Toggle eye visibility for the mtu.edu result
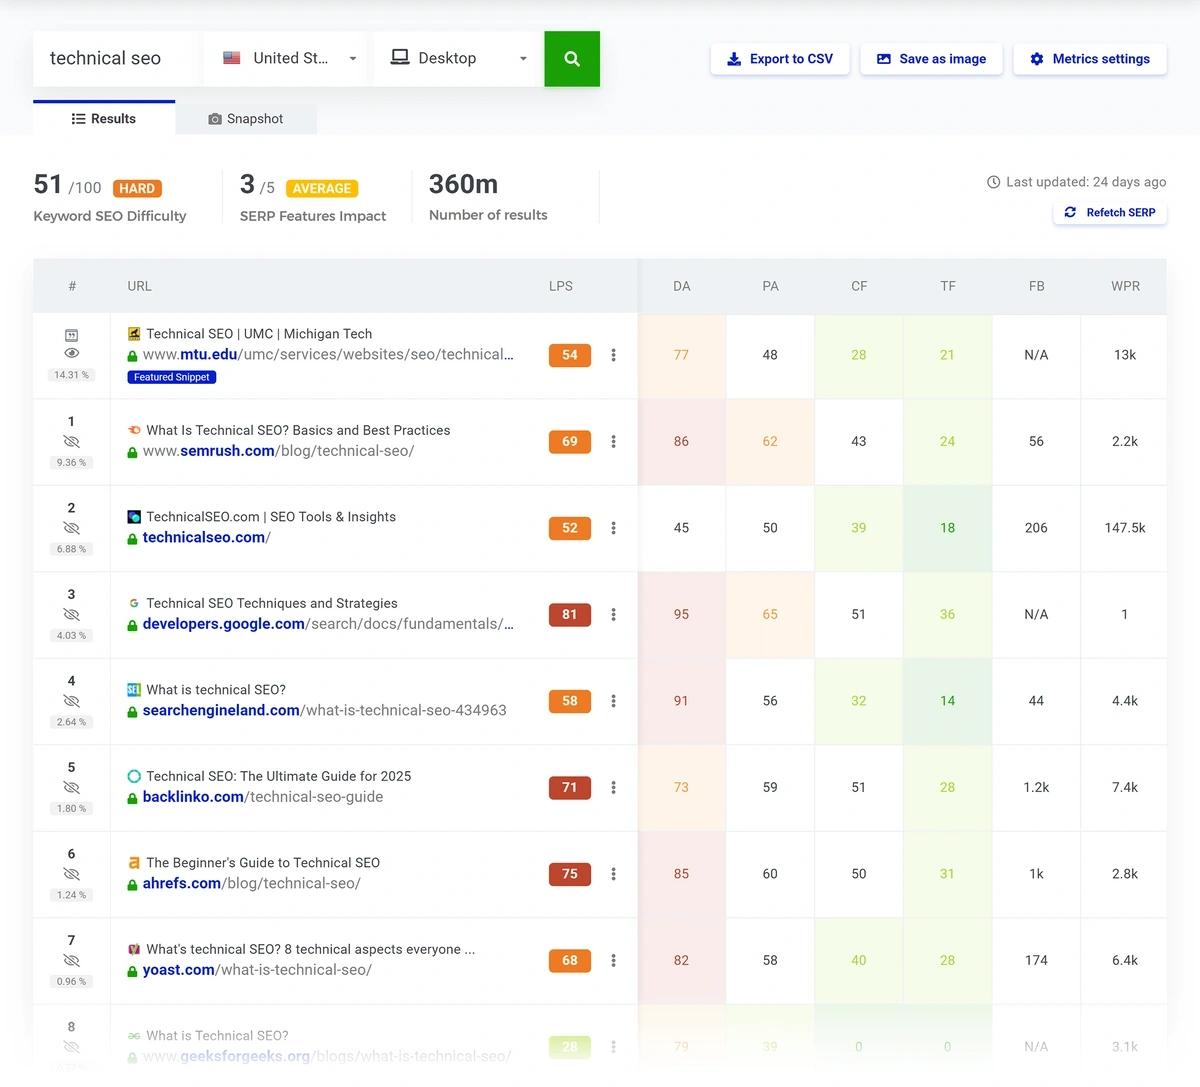 (x=71, y=353)
